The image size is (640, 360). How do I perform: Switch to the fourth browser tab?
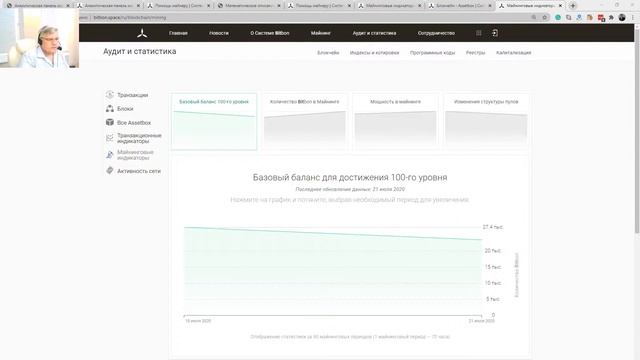pyautogui.click(x=249, y=6)
